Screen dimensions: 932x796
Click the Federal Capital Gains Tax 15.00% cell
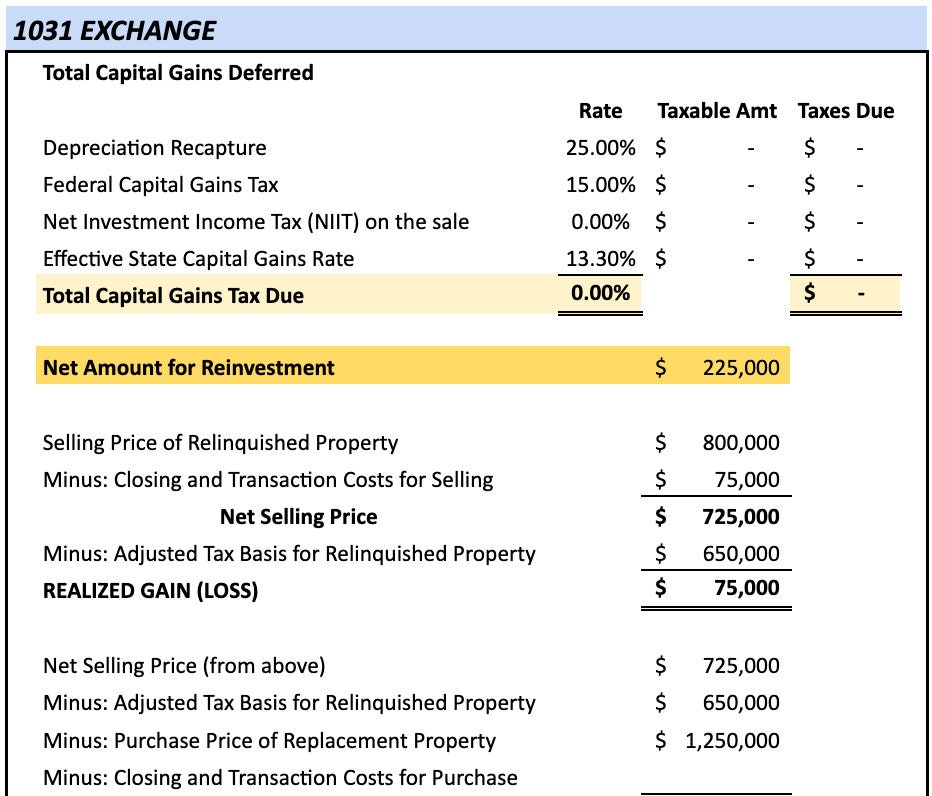[x=600, y=185]
